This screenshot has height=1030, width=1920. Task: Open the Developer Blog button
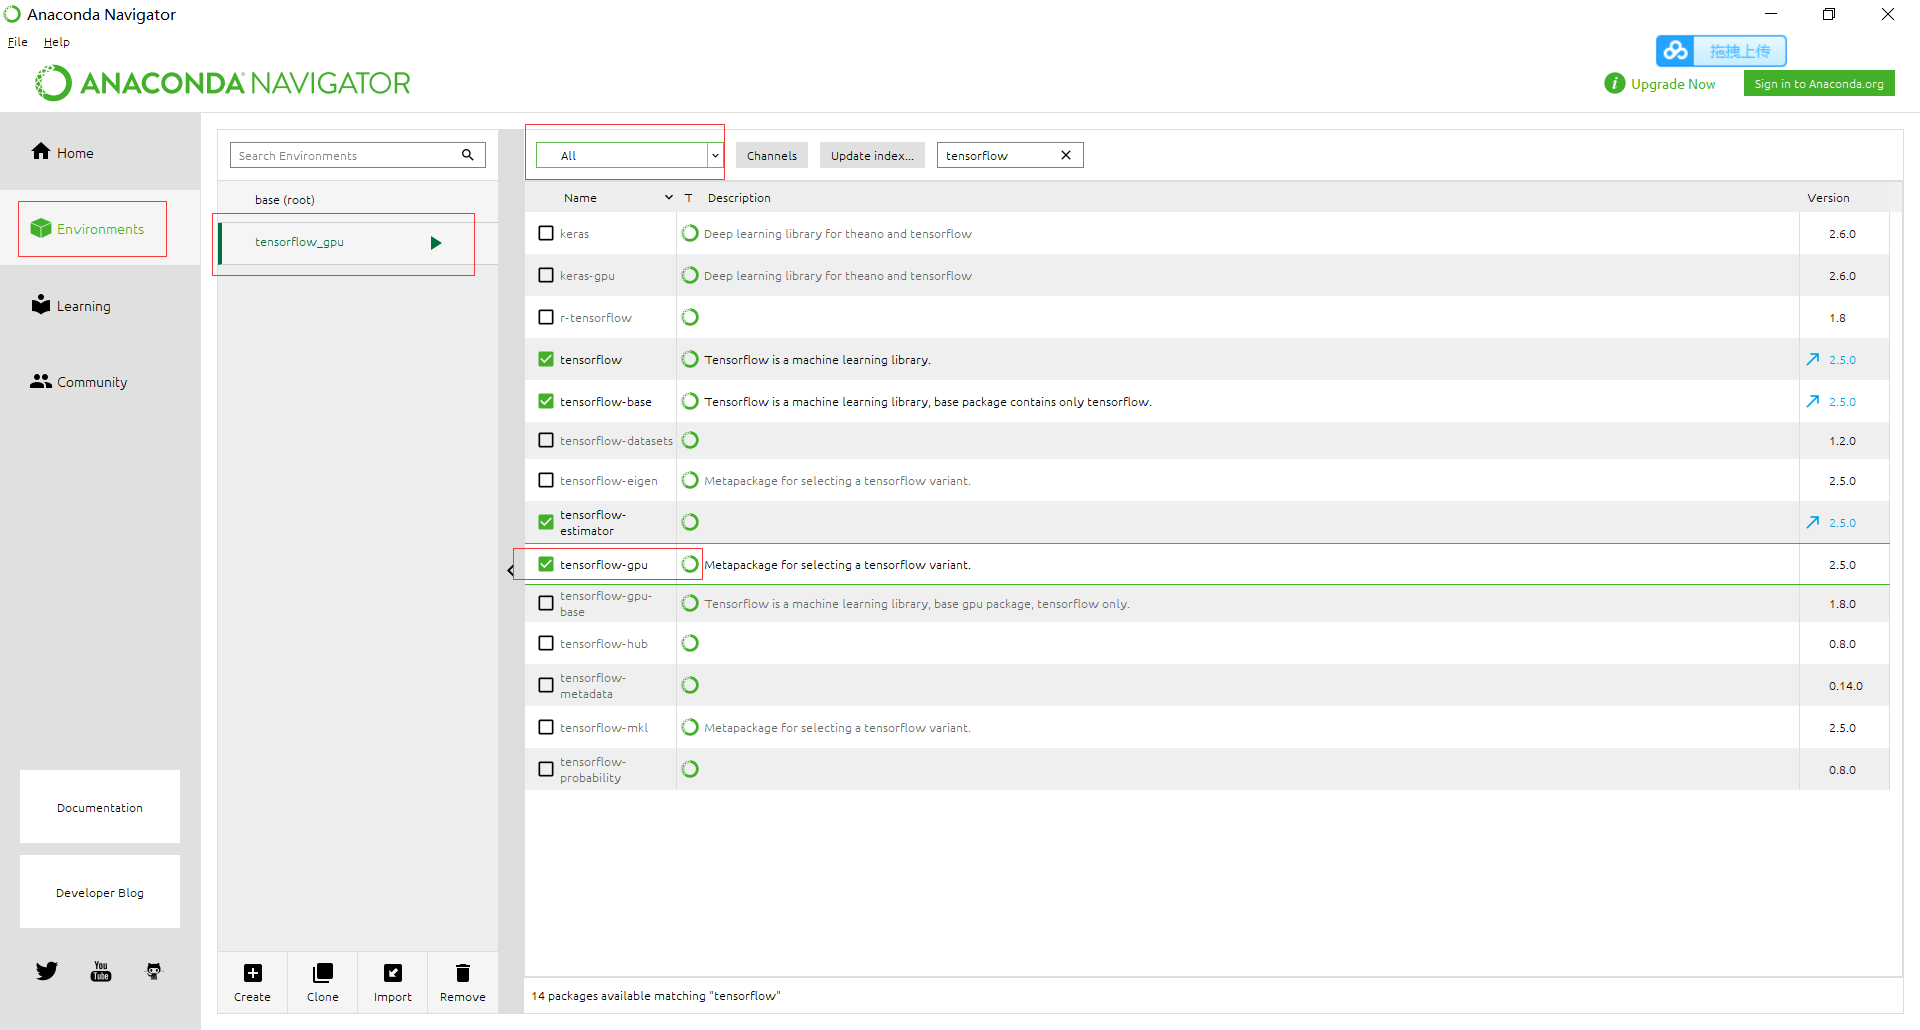[100, 892]
